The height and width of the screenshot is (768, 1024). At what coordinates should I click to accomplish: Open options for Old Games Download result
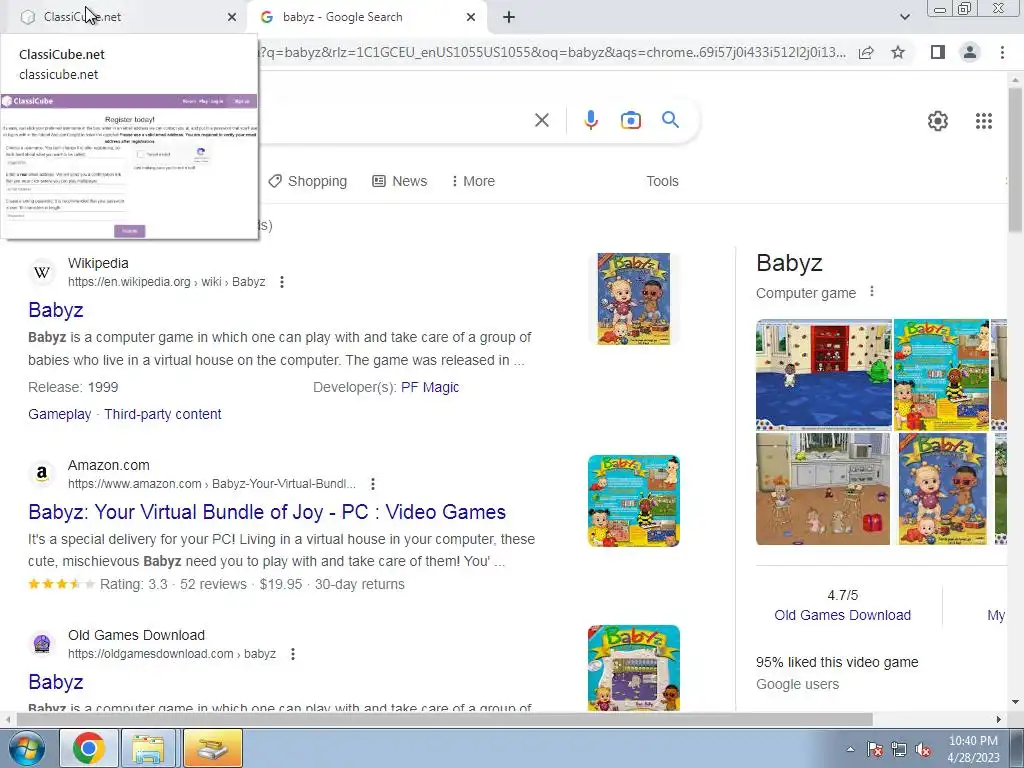coord(293,654)
